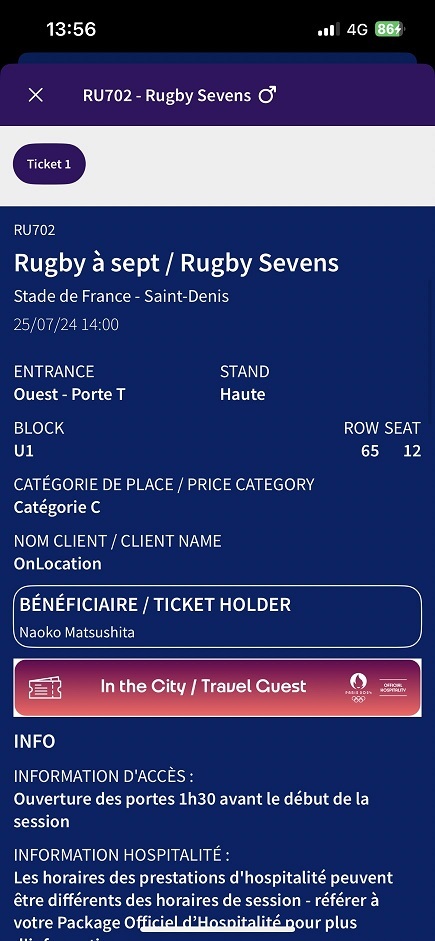Screen dimensions: 435x941
Task: Open the Bénéficiaire / Ticket Holder box
Action: 217,616
